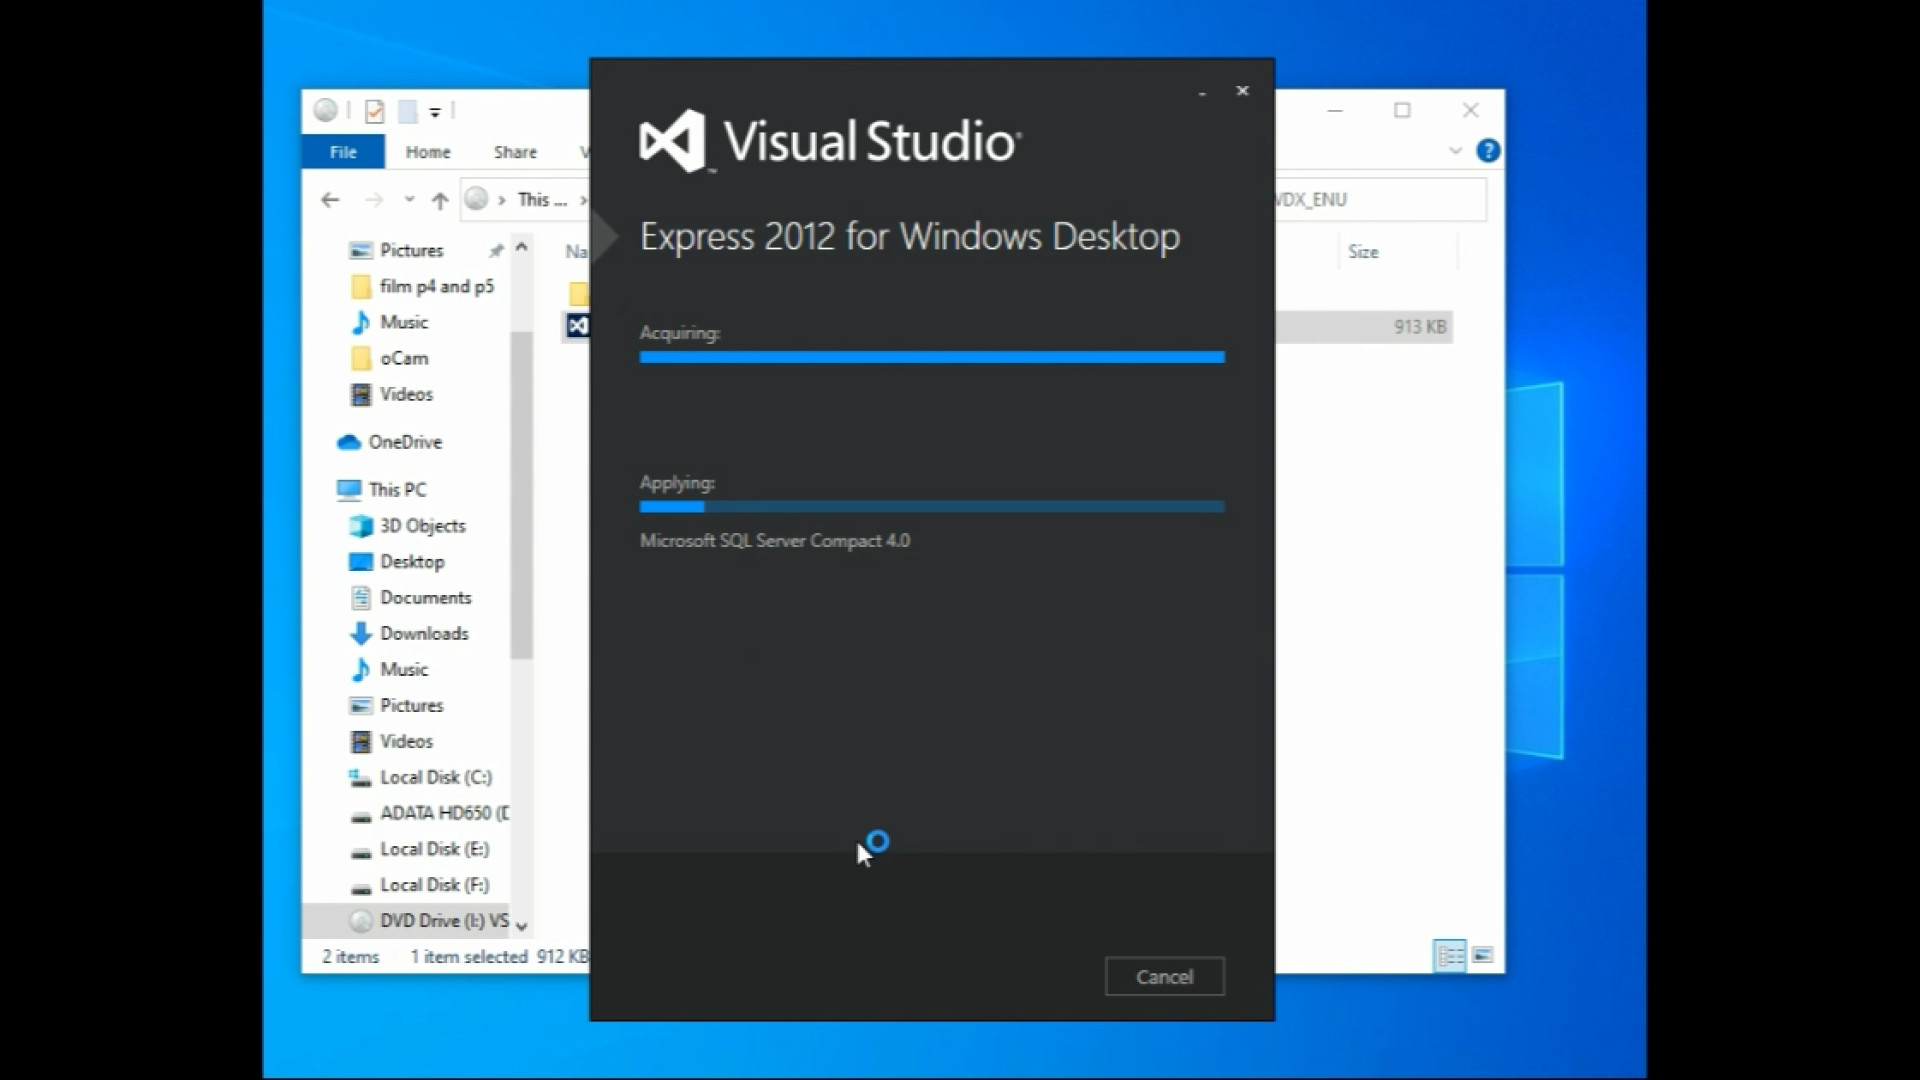The image size is (1920, 1080).
Task: Select Music under Quick access
Action: [404, 322]
